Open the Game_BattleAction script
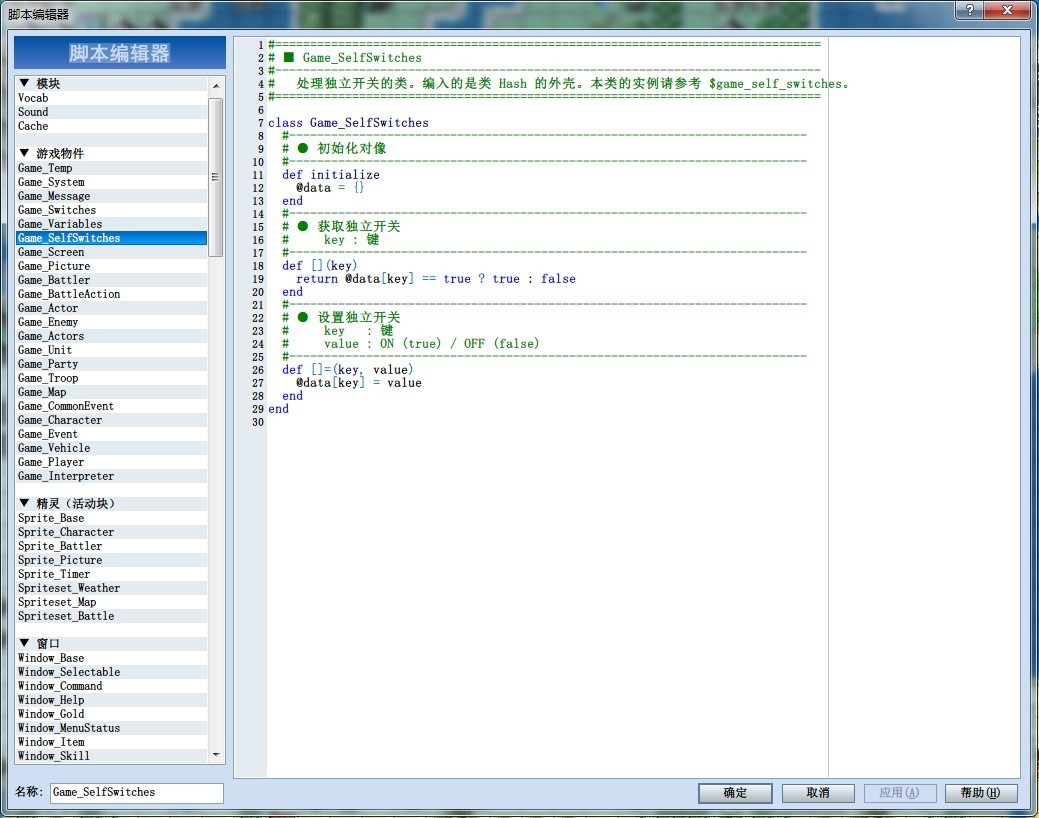The height and width of the screenshot is (818, 1039). (x=111, y=294)
